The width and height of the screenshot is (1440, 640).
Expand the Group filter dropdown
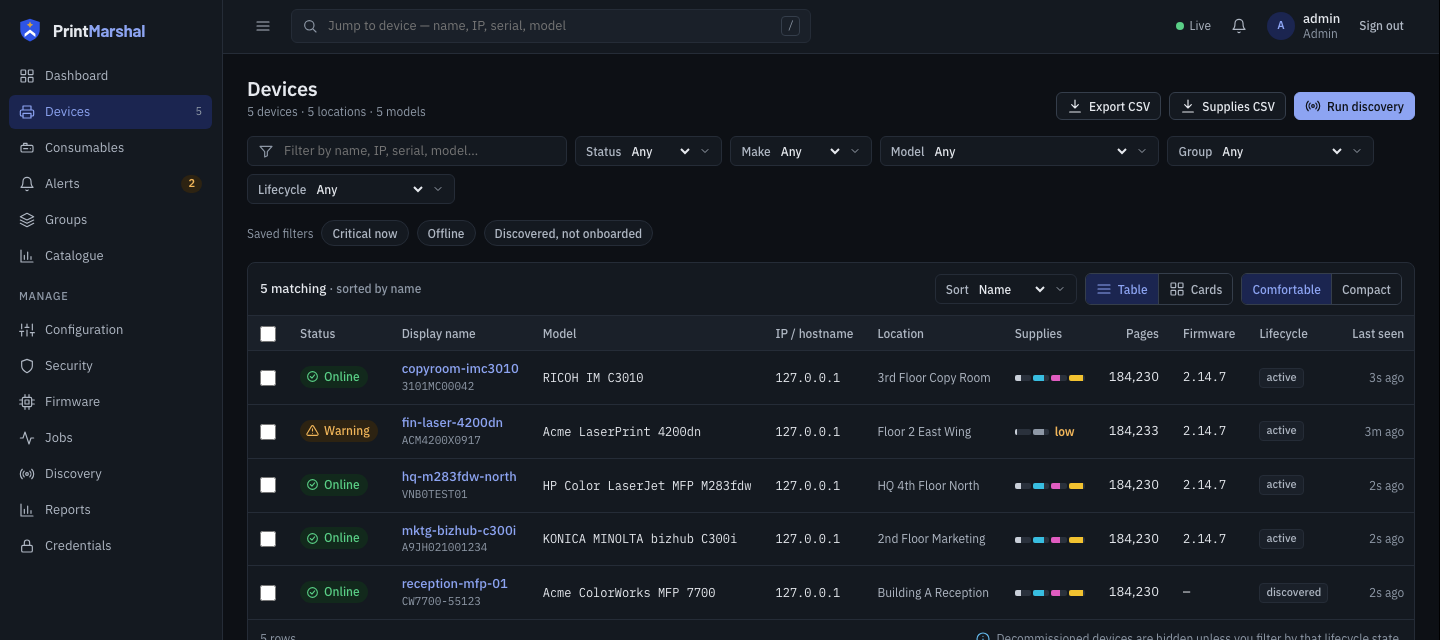tap(1270, 151)
